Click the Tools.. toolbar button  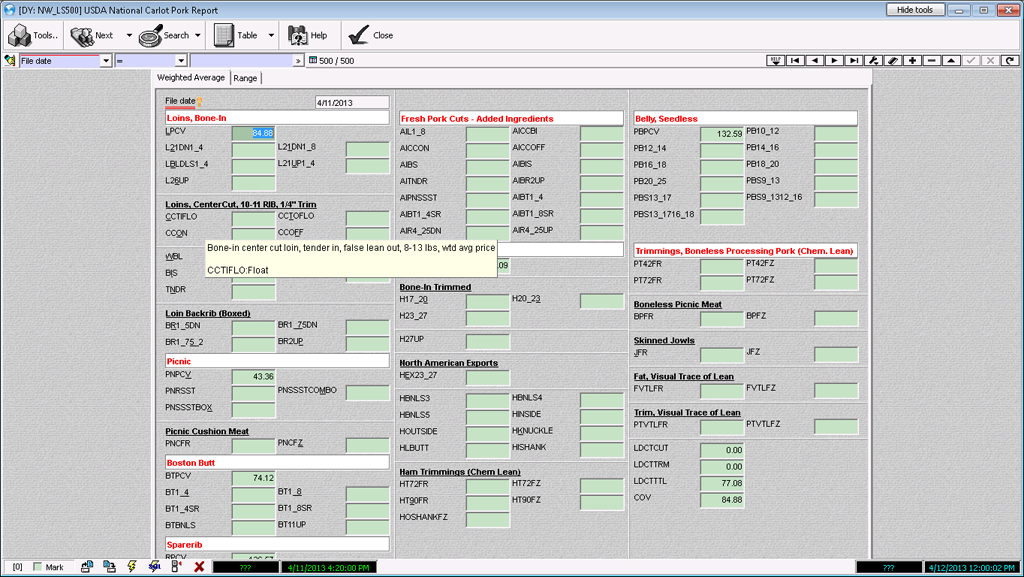click(33, 35)
